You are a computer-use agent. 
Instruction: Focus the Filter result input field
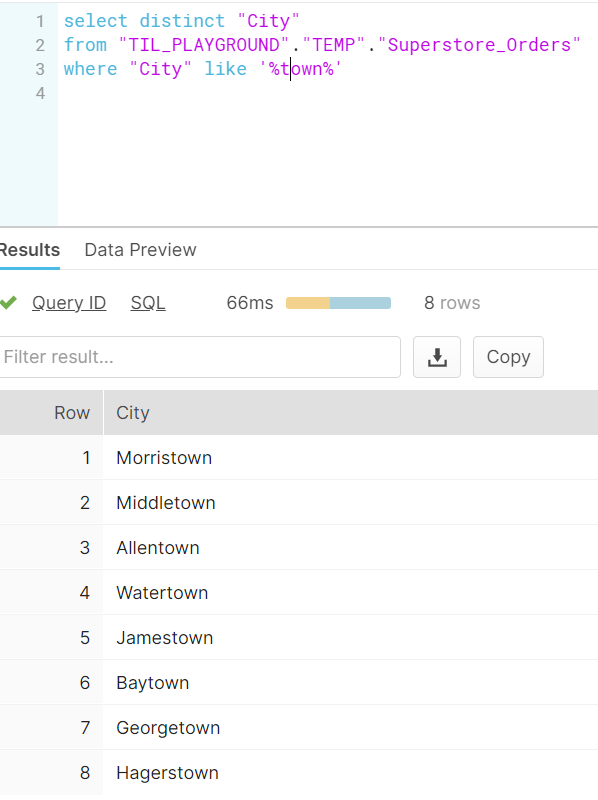point(200,357)
